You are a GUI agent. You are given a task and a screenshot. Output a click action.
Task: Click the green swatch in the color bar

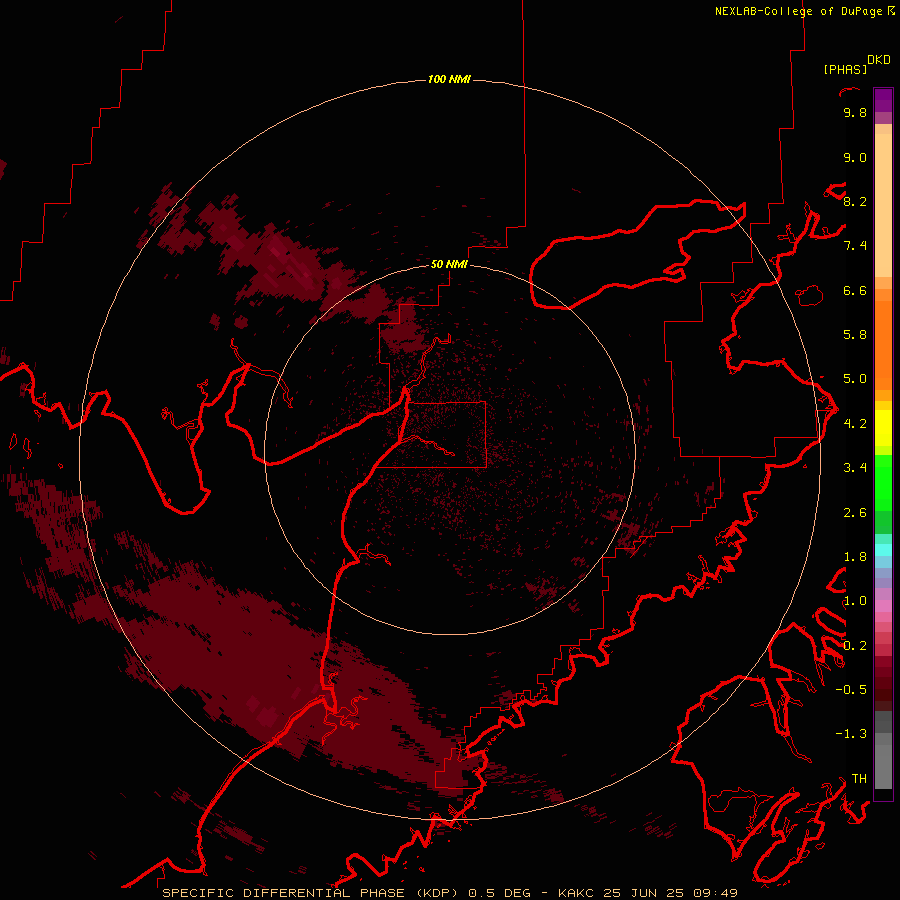point(883,482)
